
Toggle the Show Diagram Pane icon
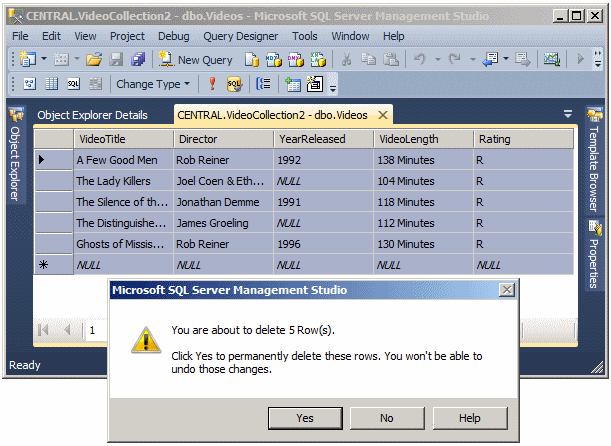click(30, 83)
